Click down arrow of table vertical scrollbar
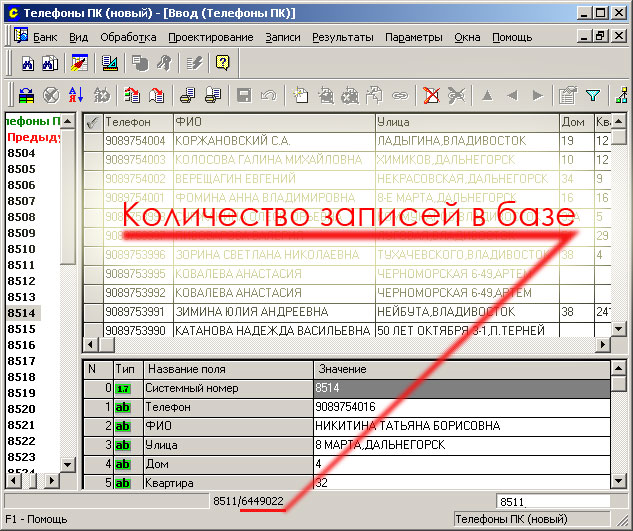Image resolution: width=633 pixels, height=531 pixels. pyautogui.click(x=619, y=327)
